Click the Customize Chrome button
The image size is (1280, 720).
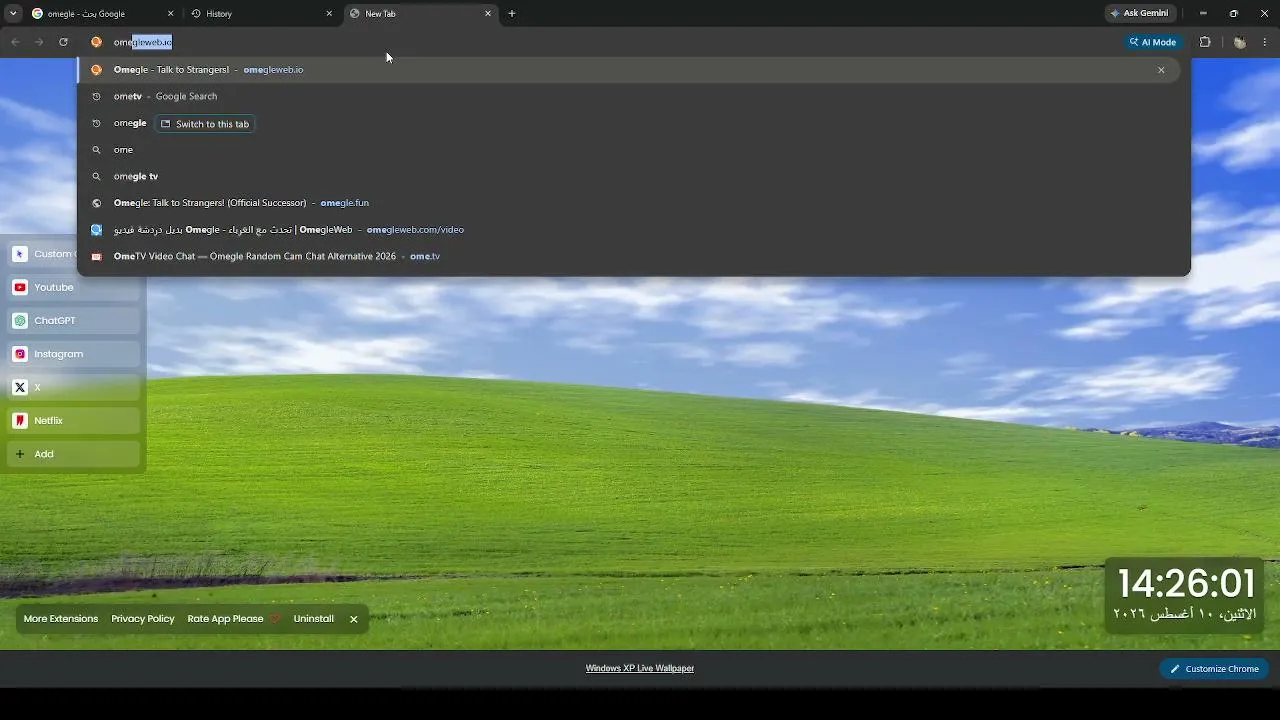pos(1214,669)
